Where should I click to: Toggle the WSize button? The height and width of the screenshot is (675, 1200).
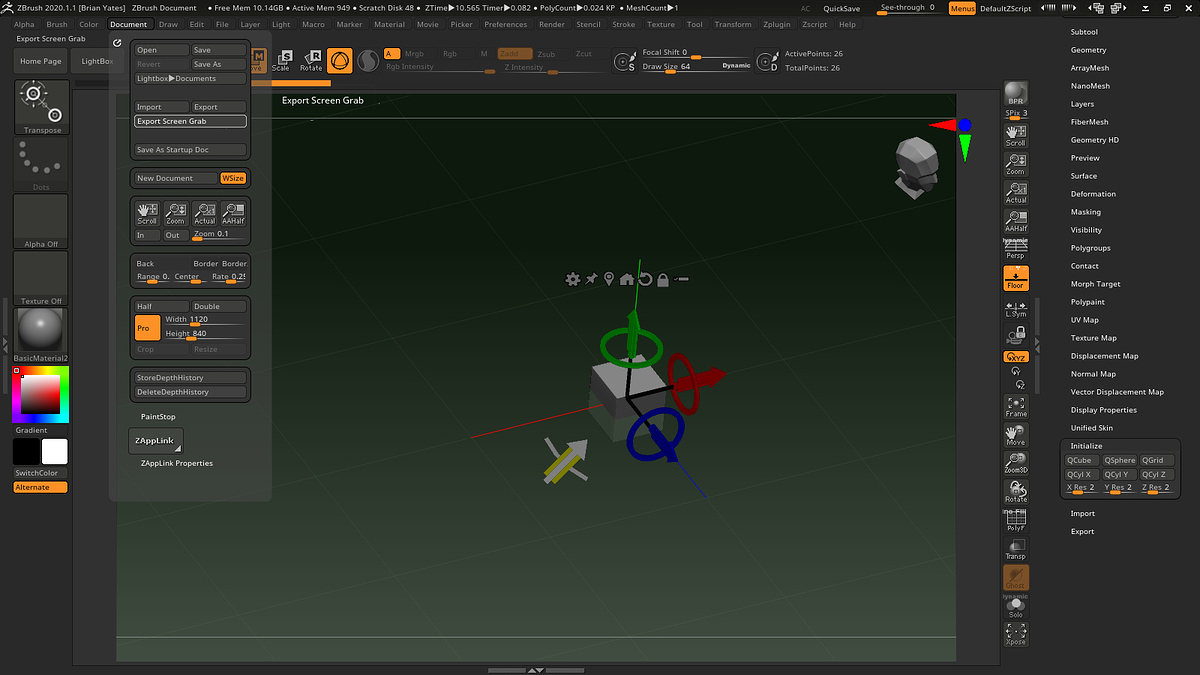[x=233, y=178]
